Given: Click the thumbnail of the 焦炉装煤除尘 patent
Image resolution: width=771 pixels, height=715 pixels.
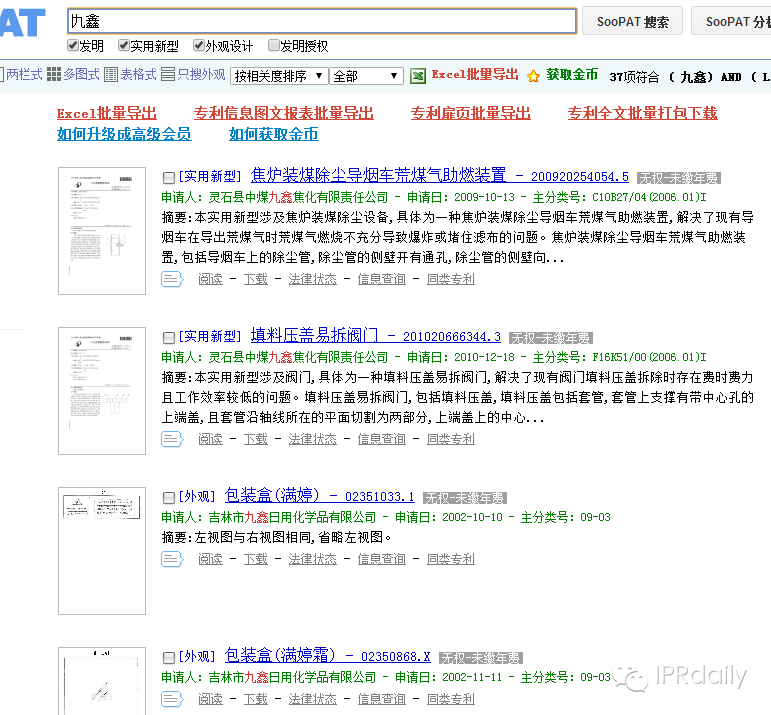Looking at the screenshot, I should 102,231.
